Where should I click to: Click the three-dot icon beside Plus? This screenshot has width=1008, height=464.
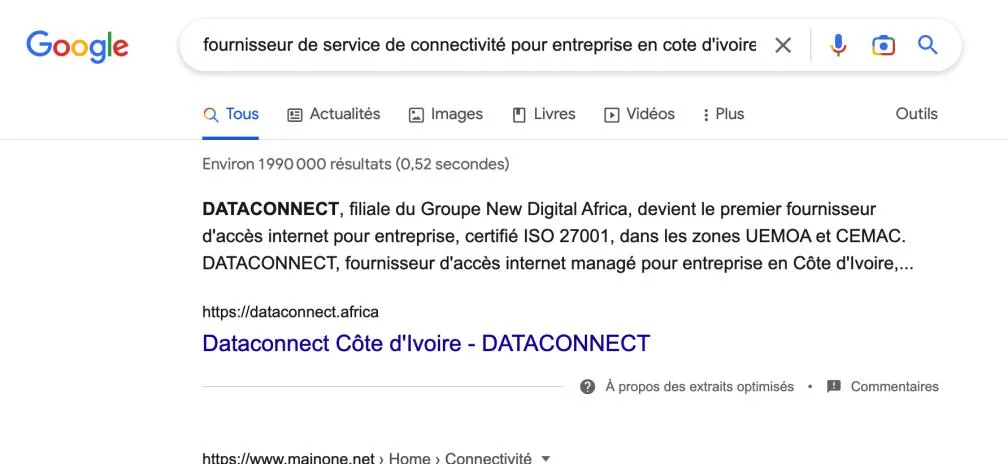point(706,115)
